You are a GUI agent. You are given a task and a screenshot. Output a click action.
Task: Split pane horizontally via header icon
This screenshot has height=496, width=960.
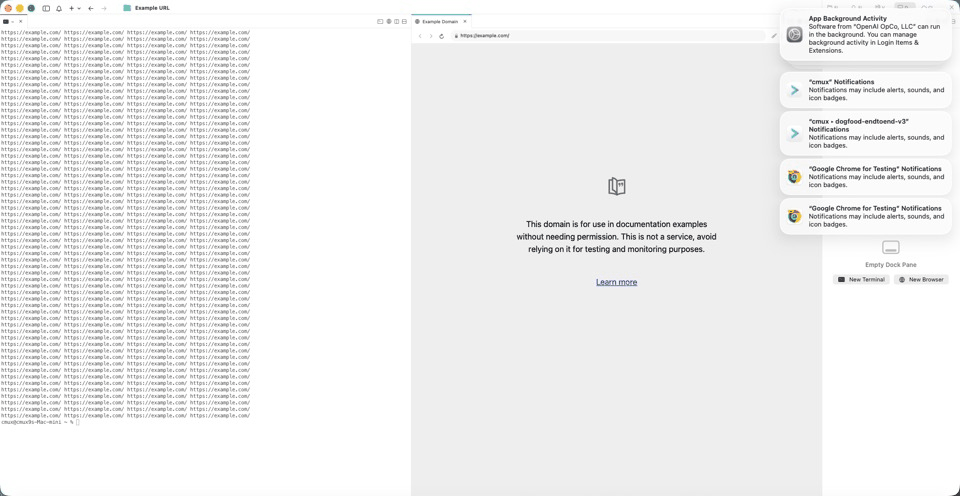(x=404, y=21)
